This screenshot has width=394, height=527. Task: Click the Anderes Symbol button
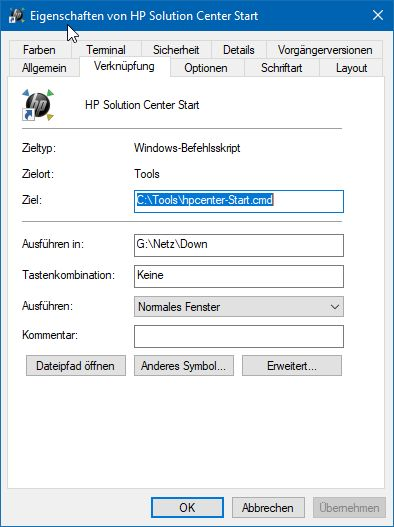pos(184,366)
